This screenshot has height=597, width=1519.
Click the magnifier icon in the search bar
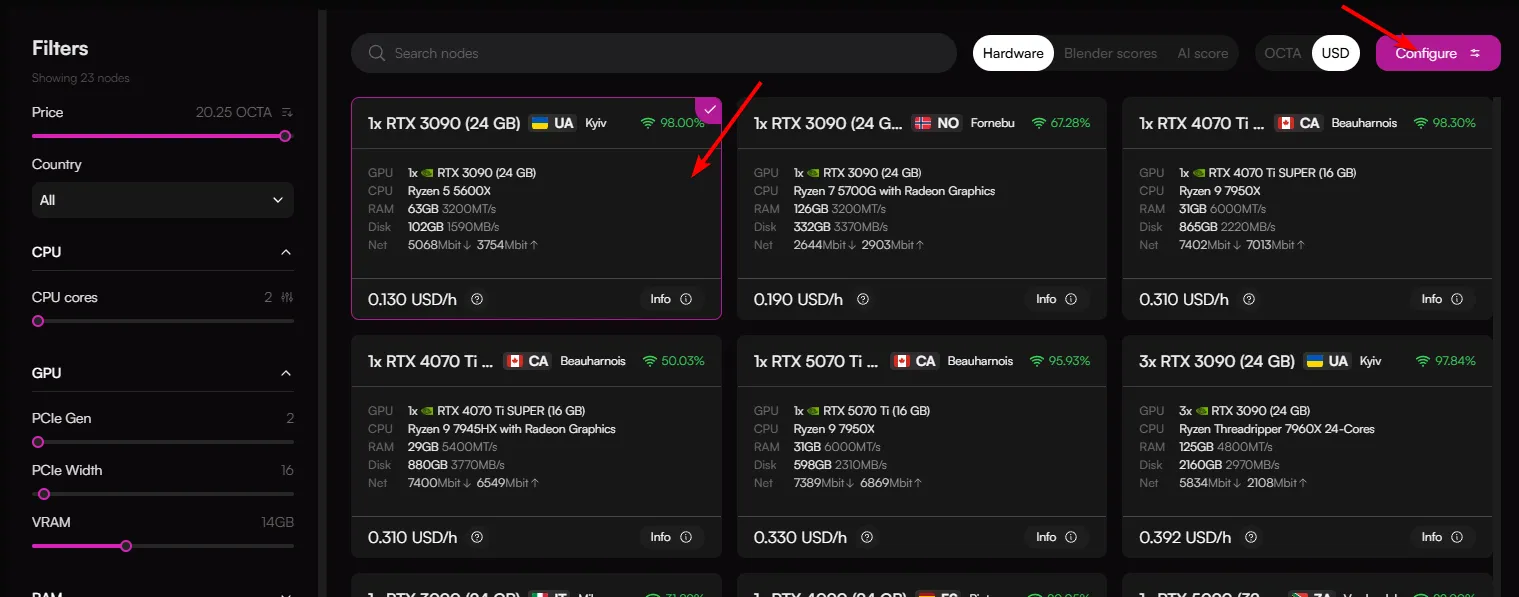click(x=377, y=53)
